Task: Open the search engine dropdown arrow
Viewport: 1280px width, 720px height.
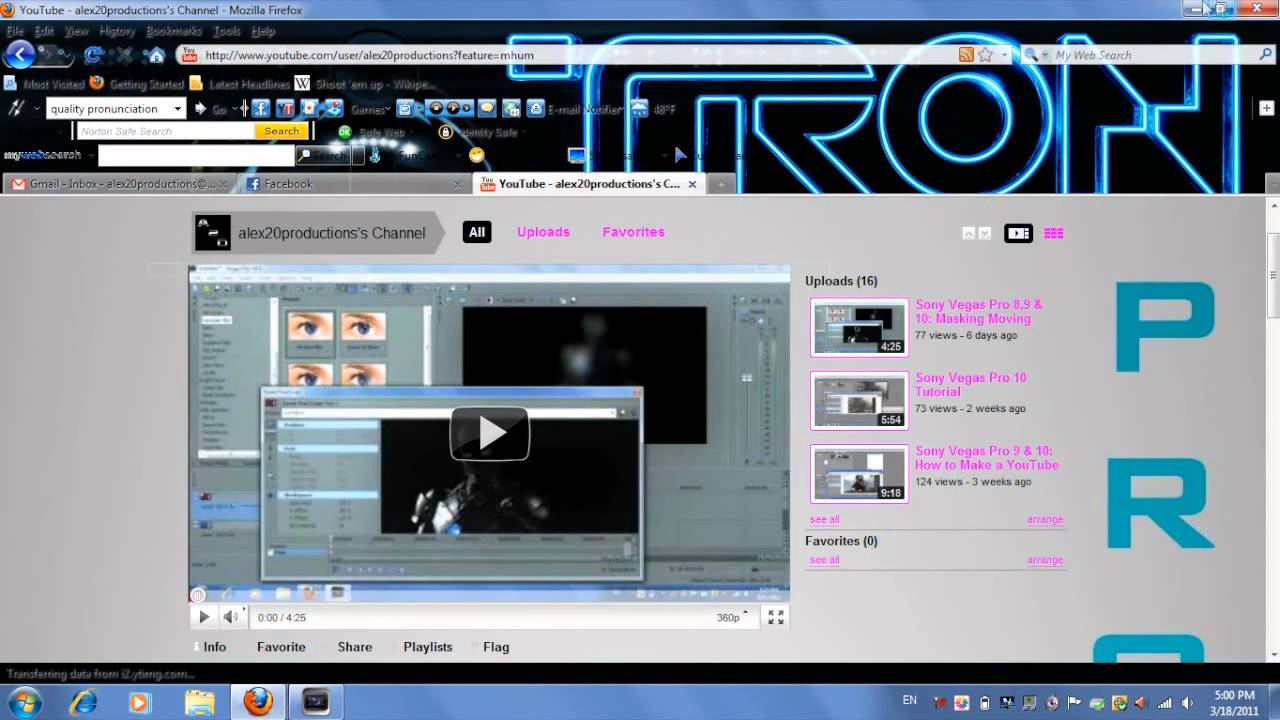Action: coord(1045,55)
